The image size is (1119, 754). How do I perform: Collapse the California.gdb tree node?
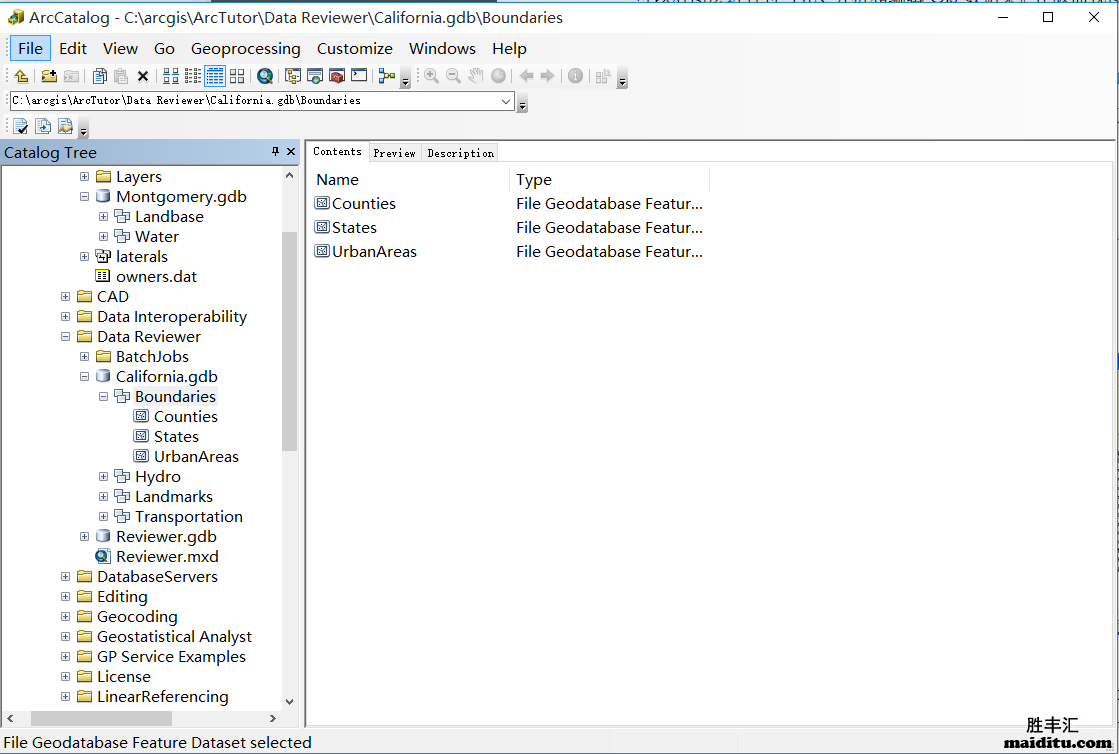[x=85, y=377]
